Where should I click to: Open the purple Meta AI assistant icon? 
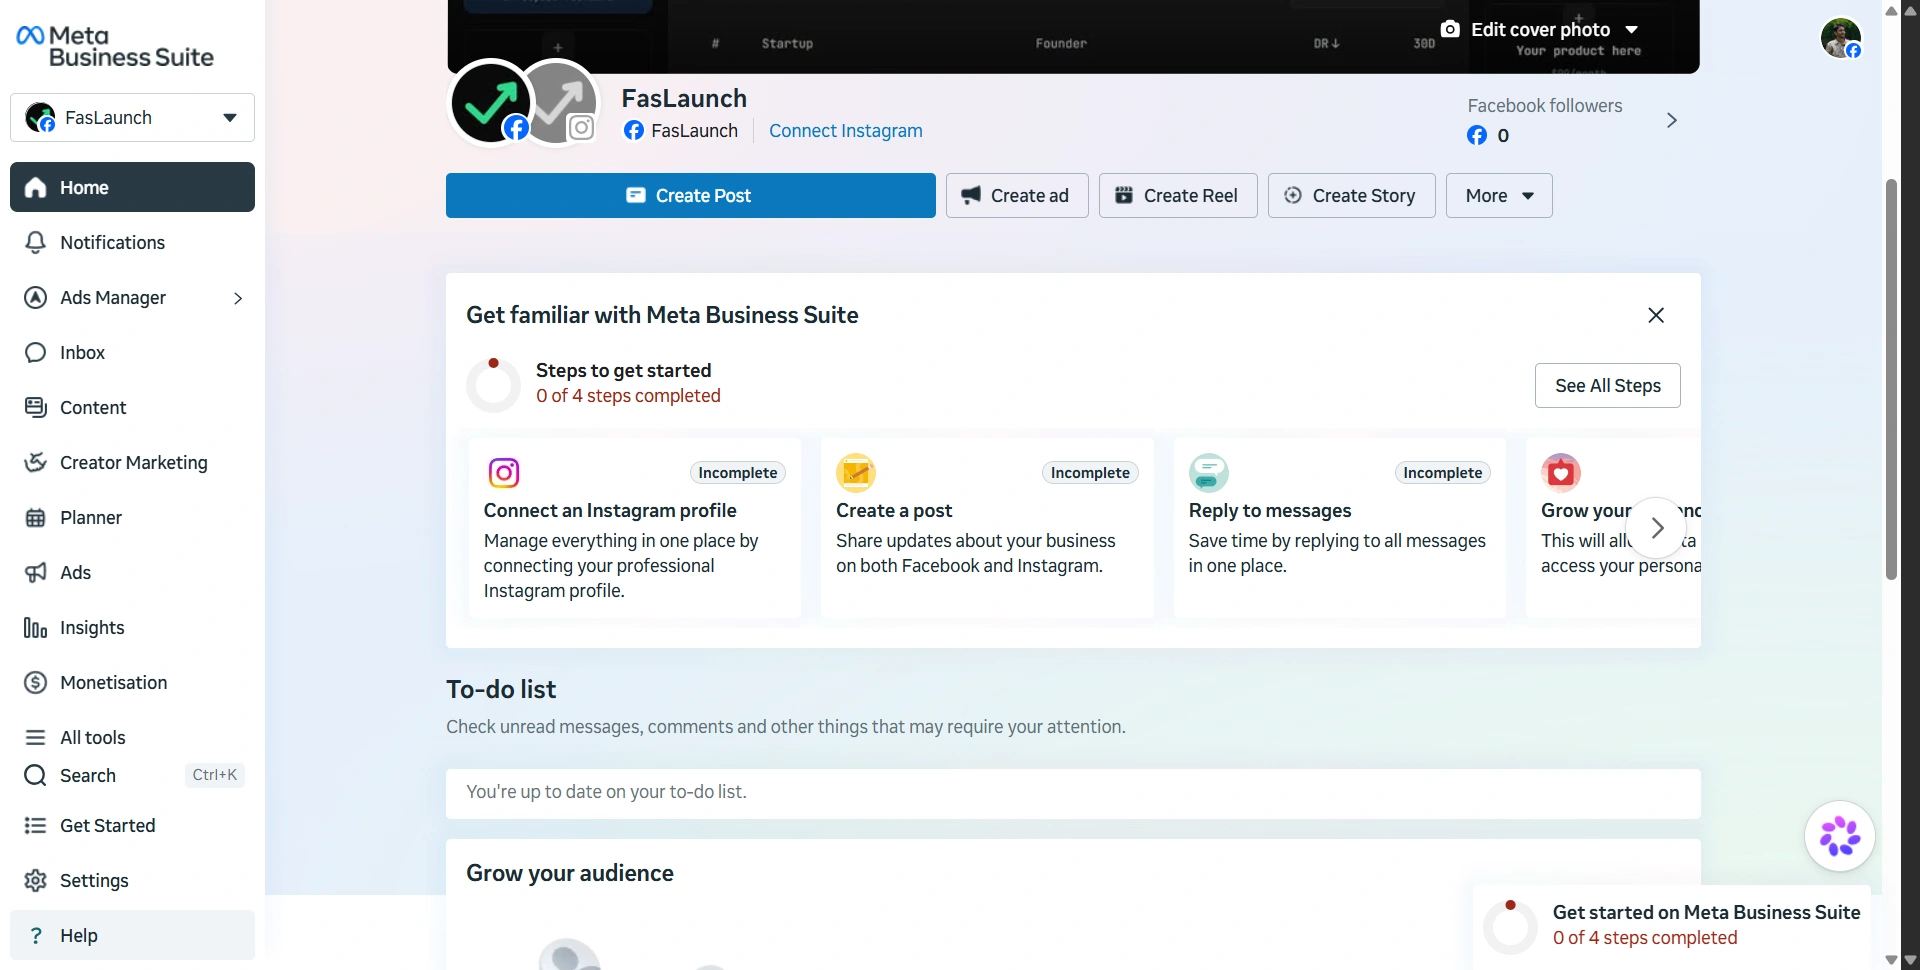[1839, 836]
